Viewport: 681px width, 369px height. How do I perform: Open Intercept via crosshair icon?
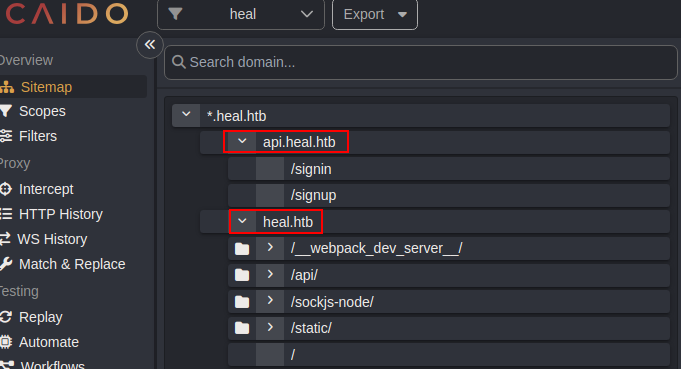tap(6, 189)
